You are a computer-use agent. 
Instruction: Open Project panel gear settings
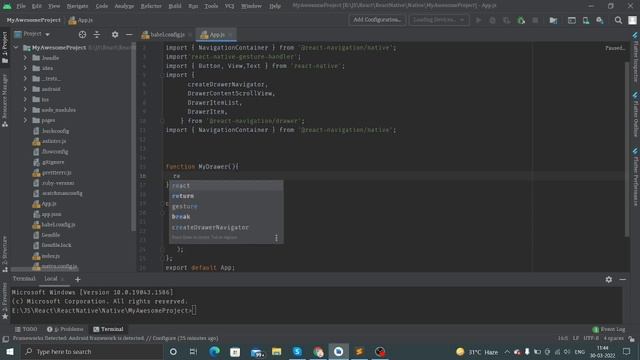point(115,35)
